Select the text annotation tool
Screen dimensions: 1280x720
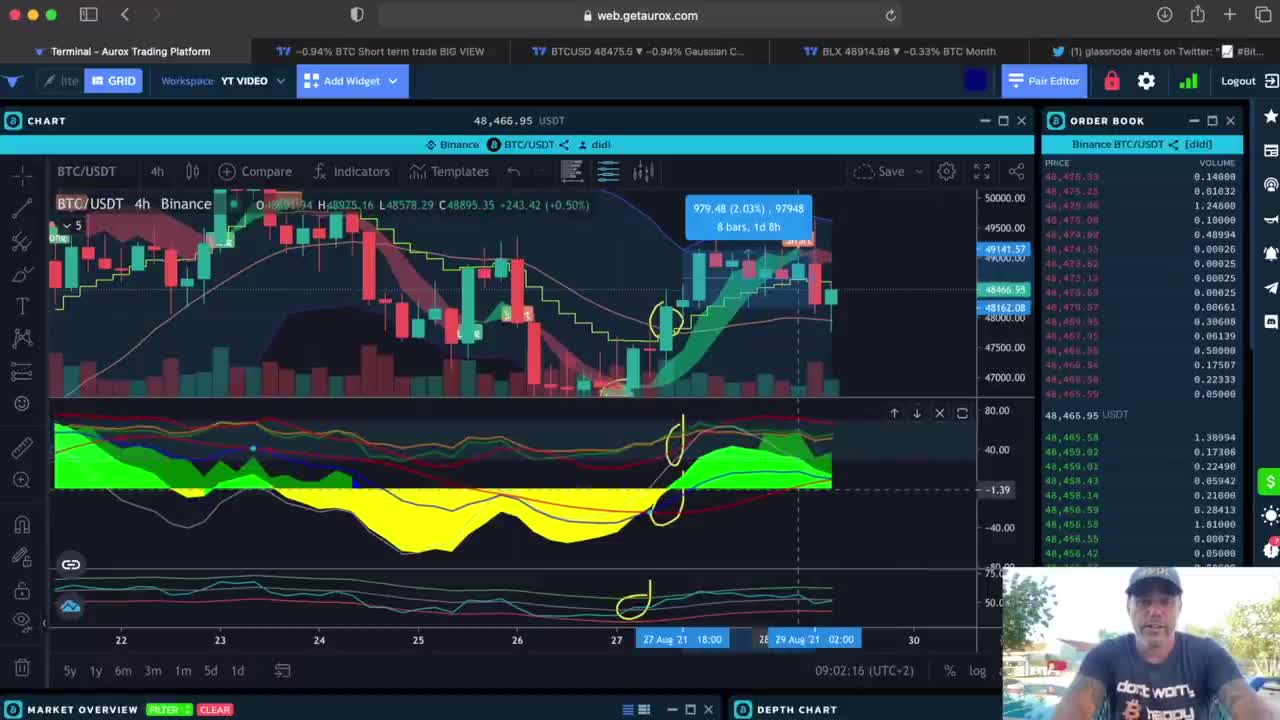22,306
